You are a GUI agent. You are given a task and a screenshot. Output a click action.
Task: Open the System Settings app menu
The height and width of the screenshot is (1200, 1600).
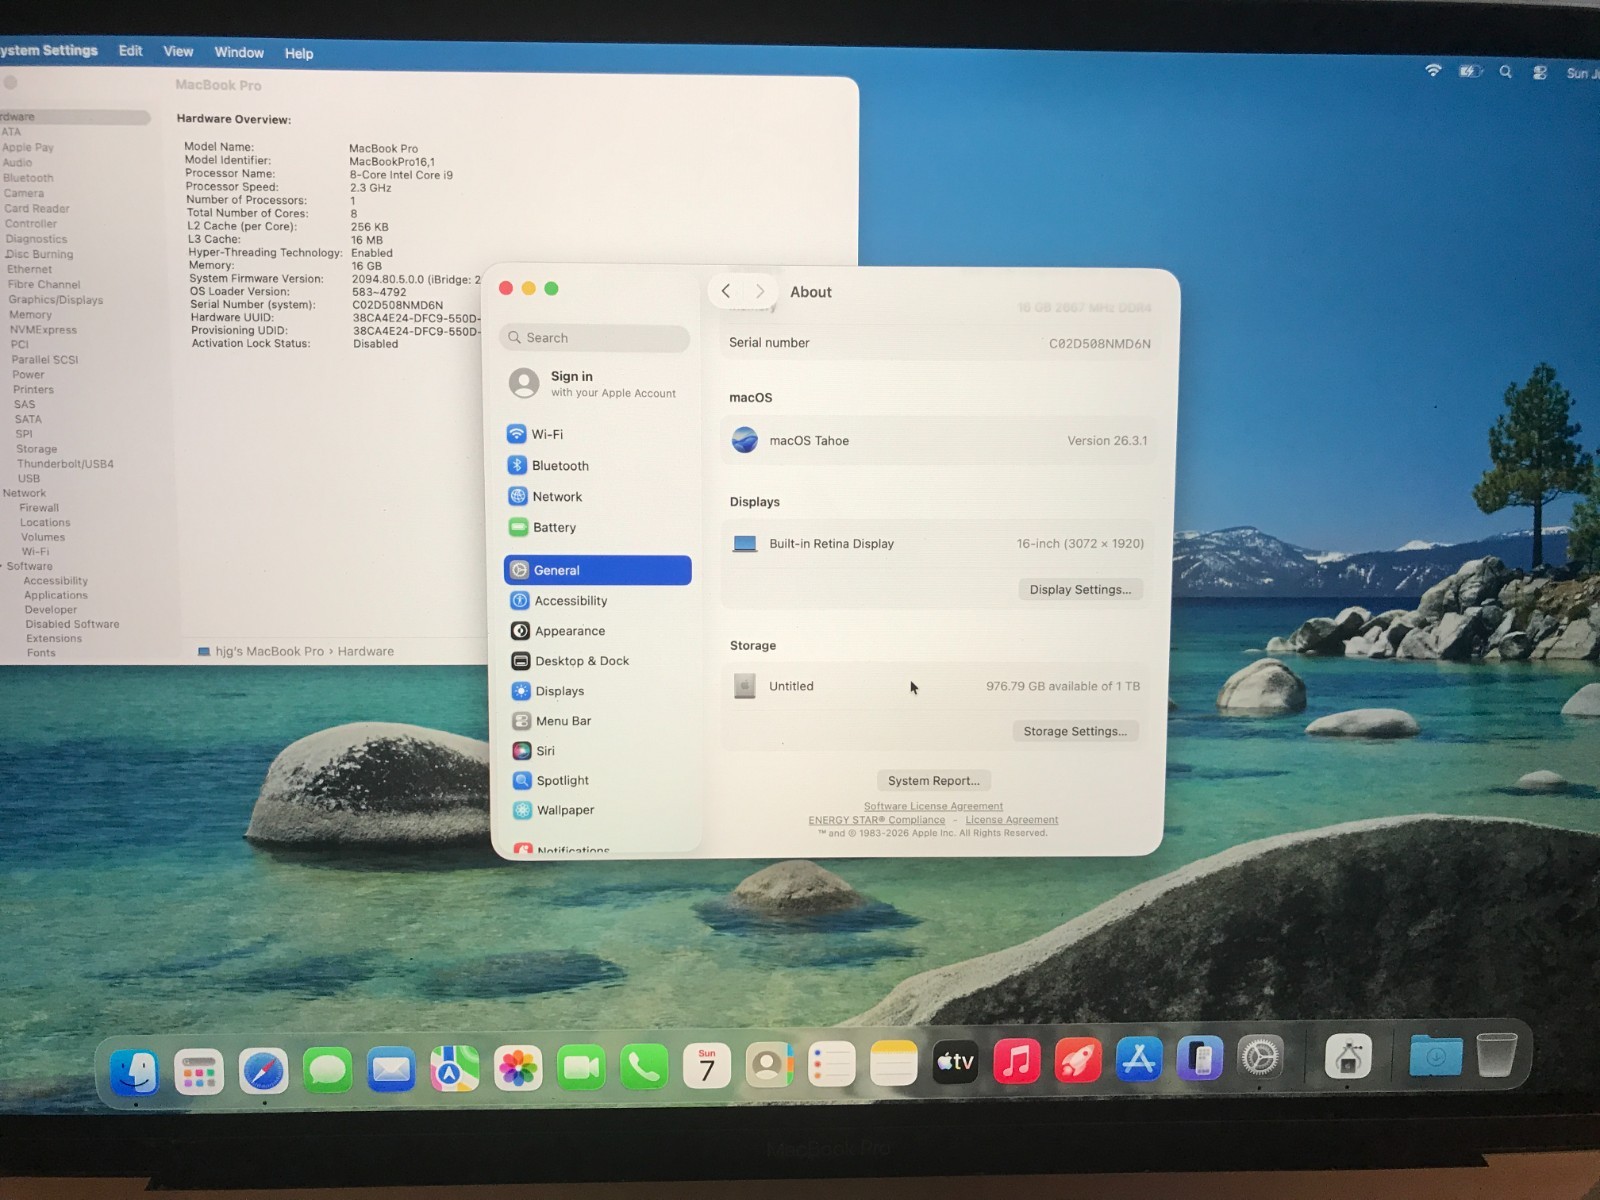point(49,50)
